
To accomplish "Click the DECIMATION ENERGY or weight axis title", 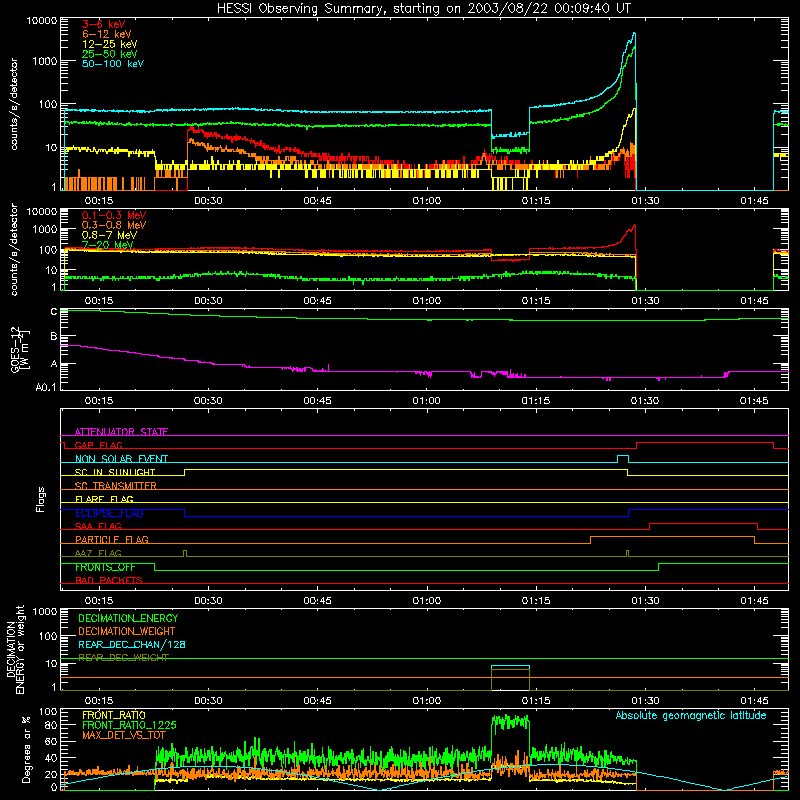I will point(15,649).
